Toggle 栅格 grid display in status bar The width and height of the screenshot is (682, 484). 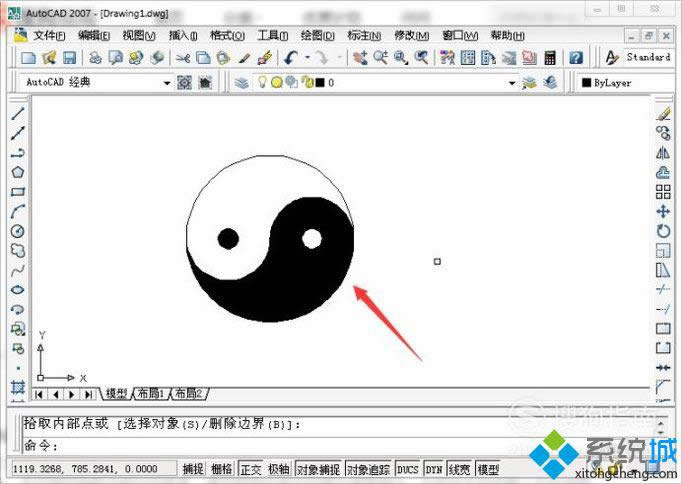click(x=221, y=469)
